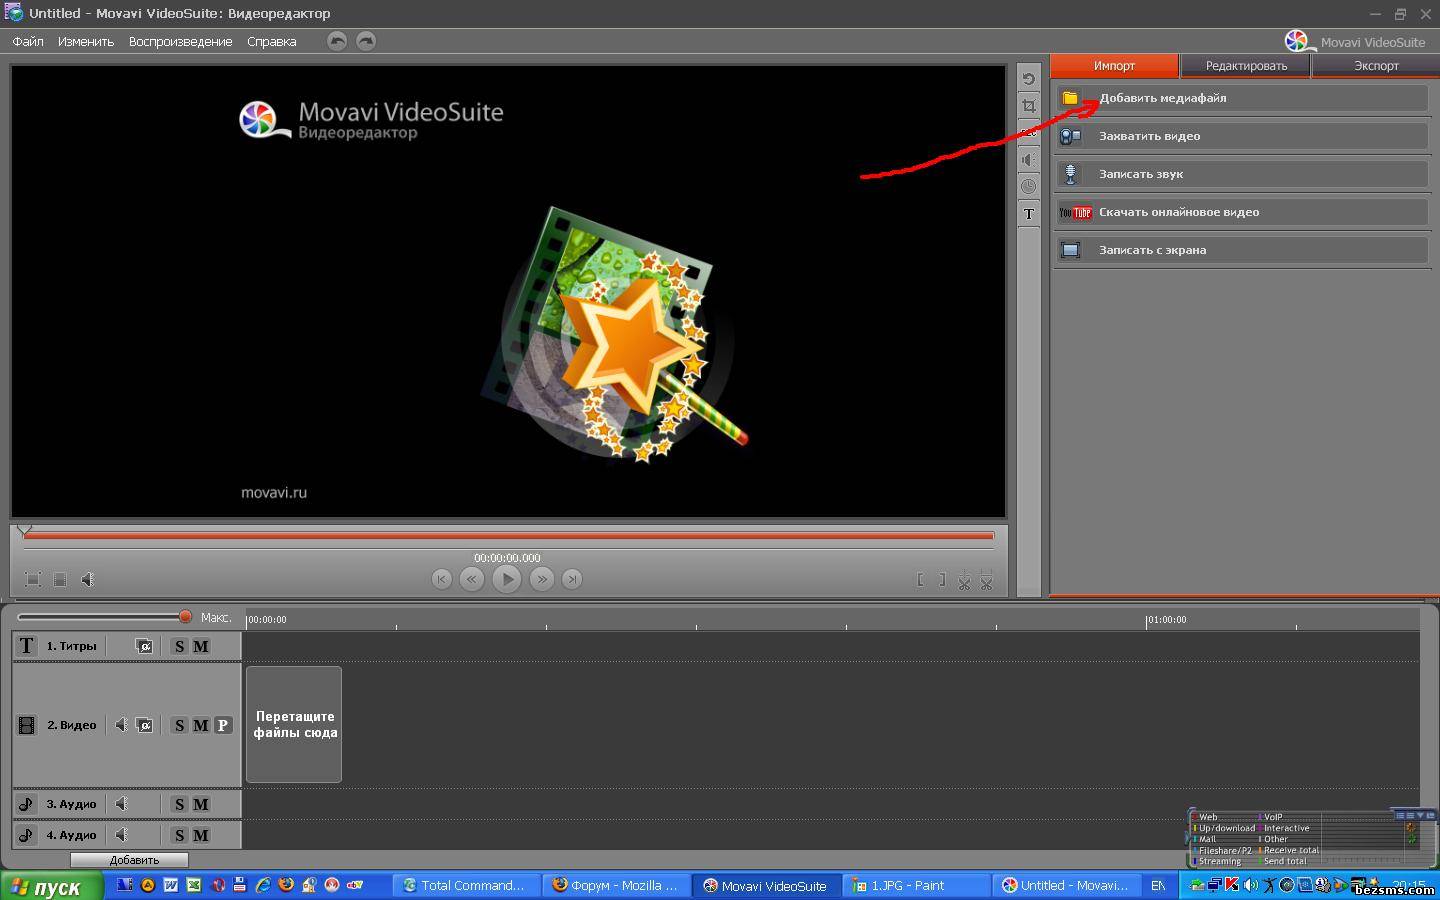Click the music note icon of 4. Аудио track

[27, 835]
